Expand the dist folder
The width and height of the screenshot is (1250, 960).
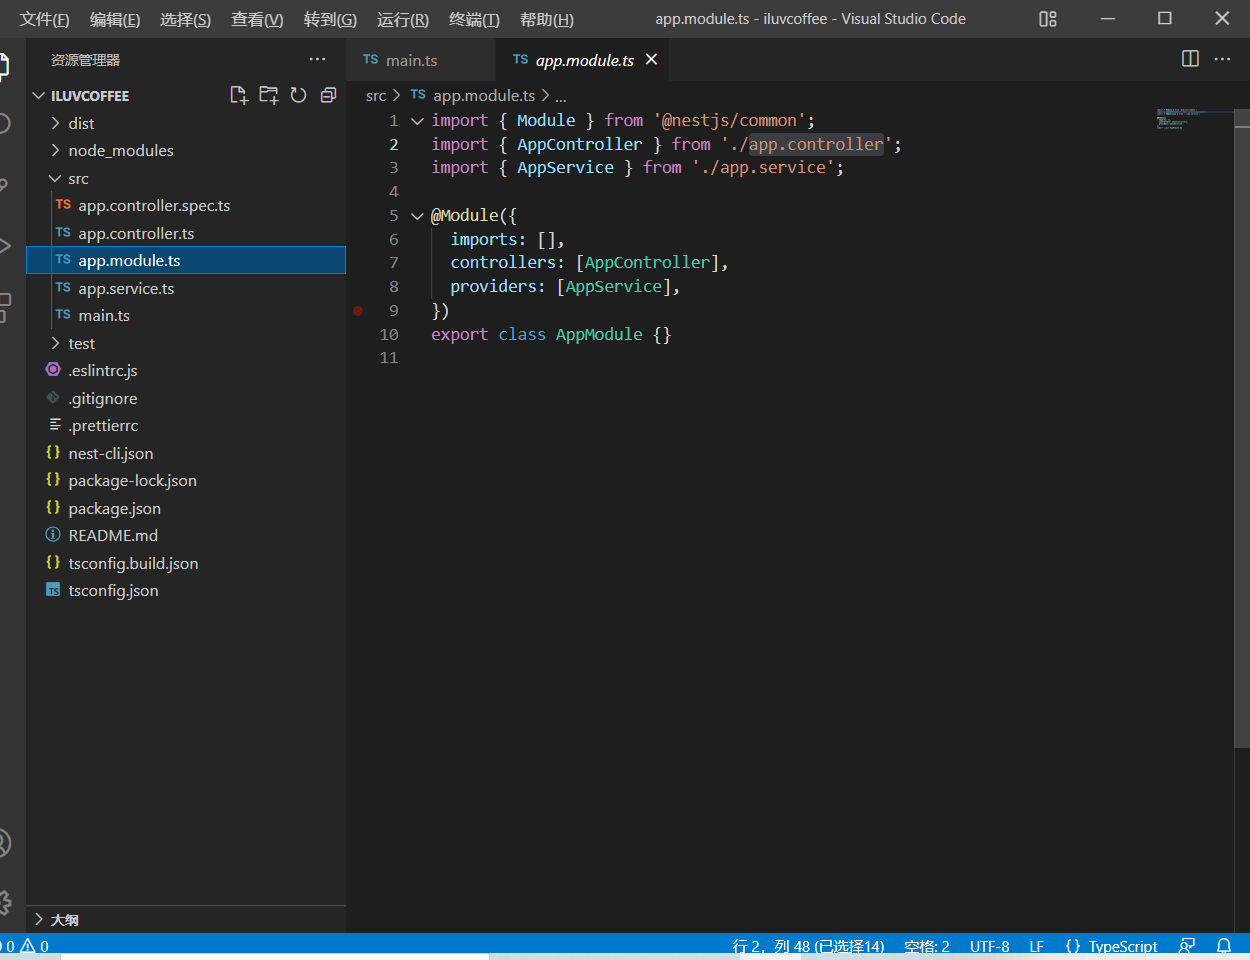pyautogui.click(x=81, y=123)
